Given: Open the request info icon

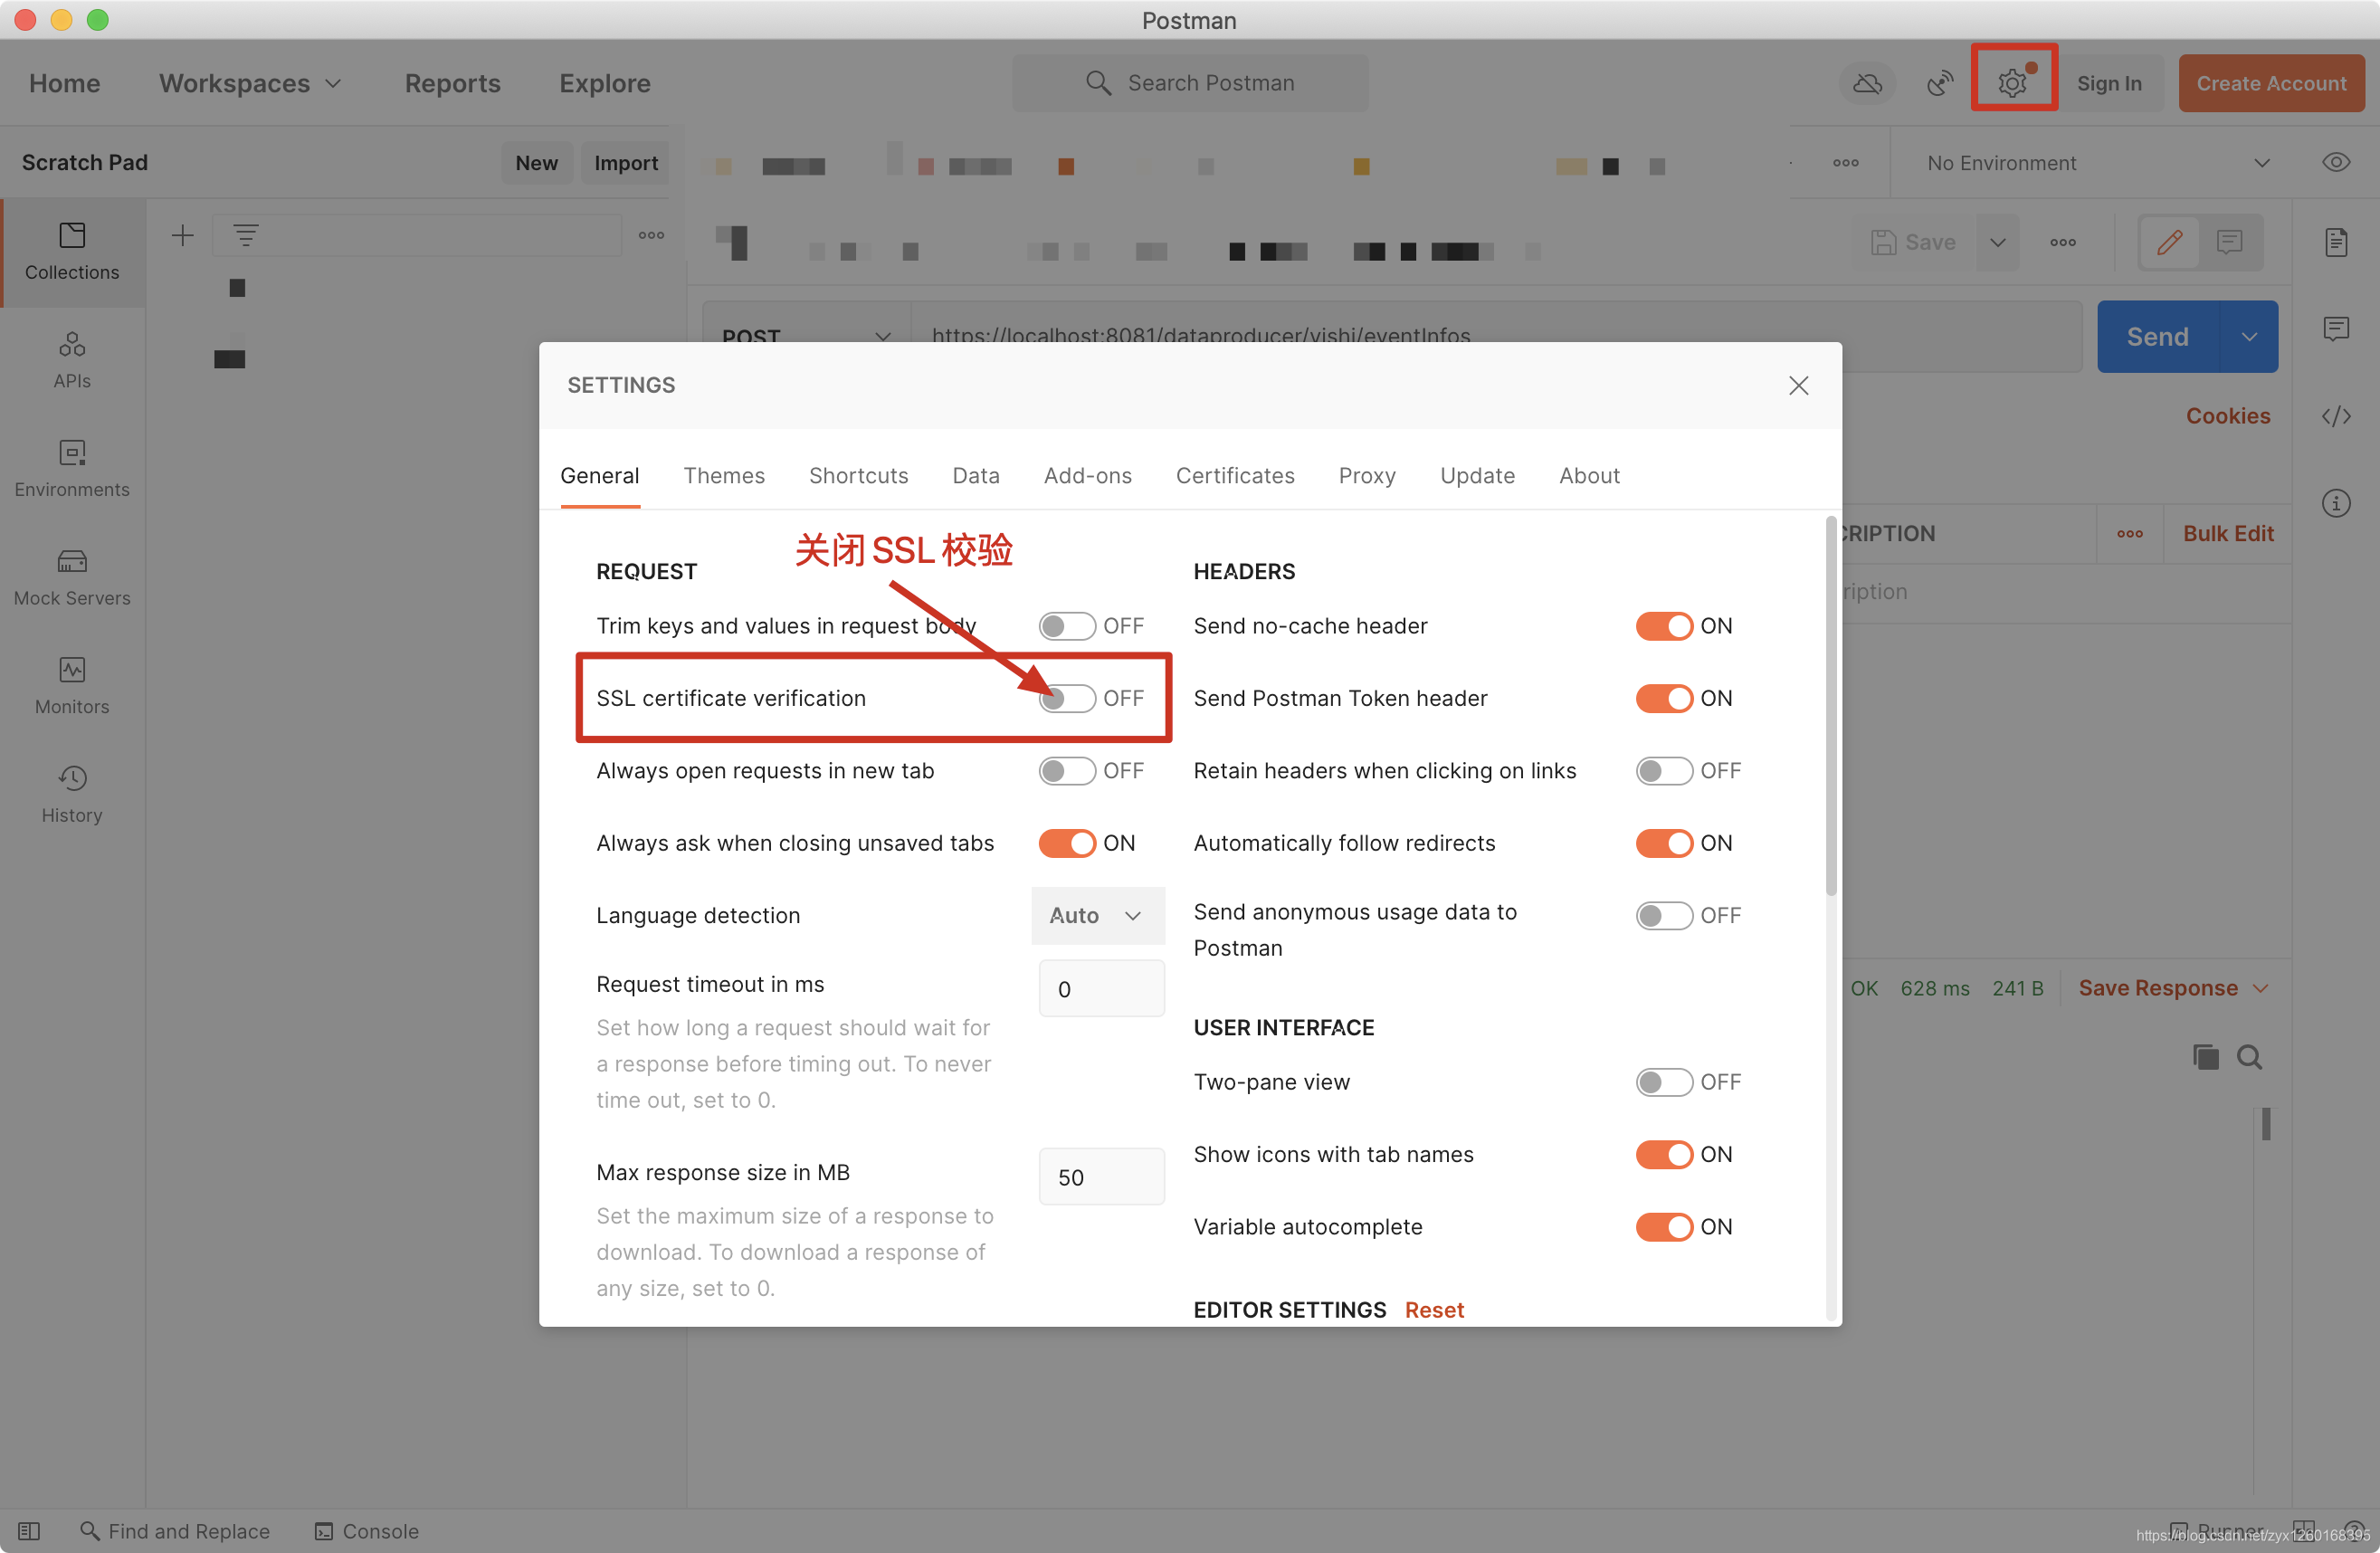Looking at the screenshot, I should (2336, 502).
